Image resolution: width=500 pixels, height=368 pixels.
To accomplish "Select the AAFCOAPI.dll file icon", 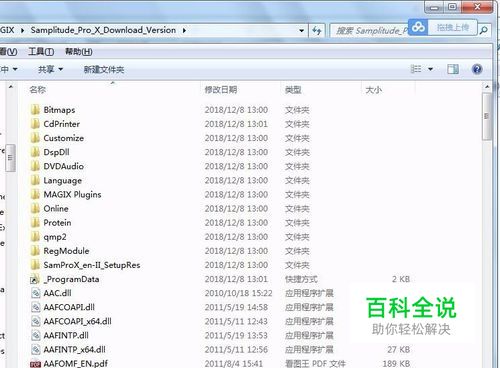I will tap(35, 307).
